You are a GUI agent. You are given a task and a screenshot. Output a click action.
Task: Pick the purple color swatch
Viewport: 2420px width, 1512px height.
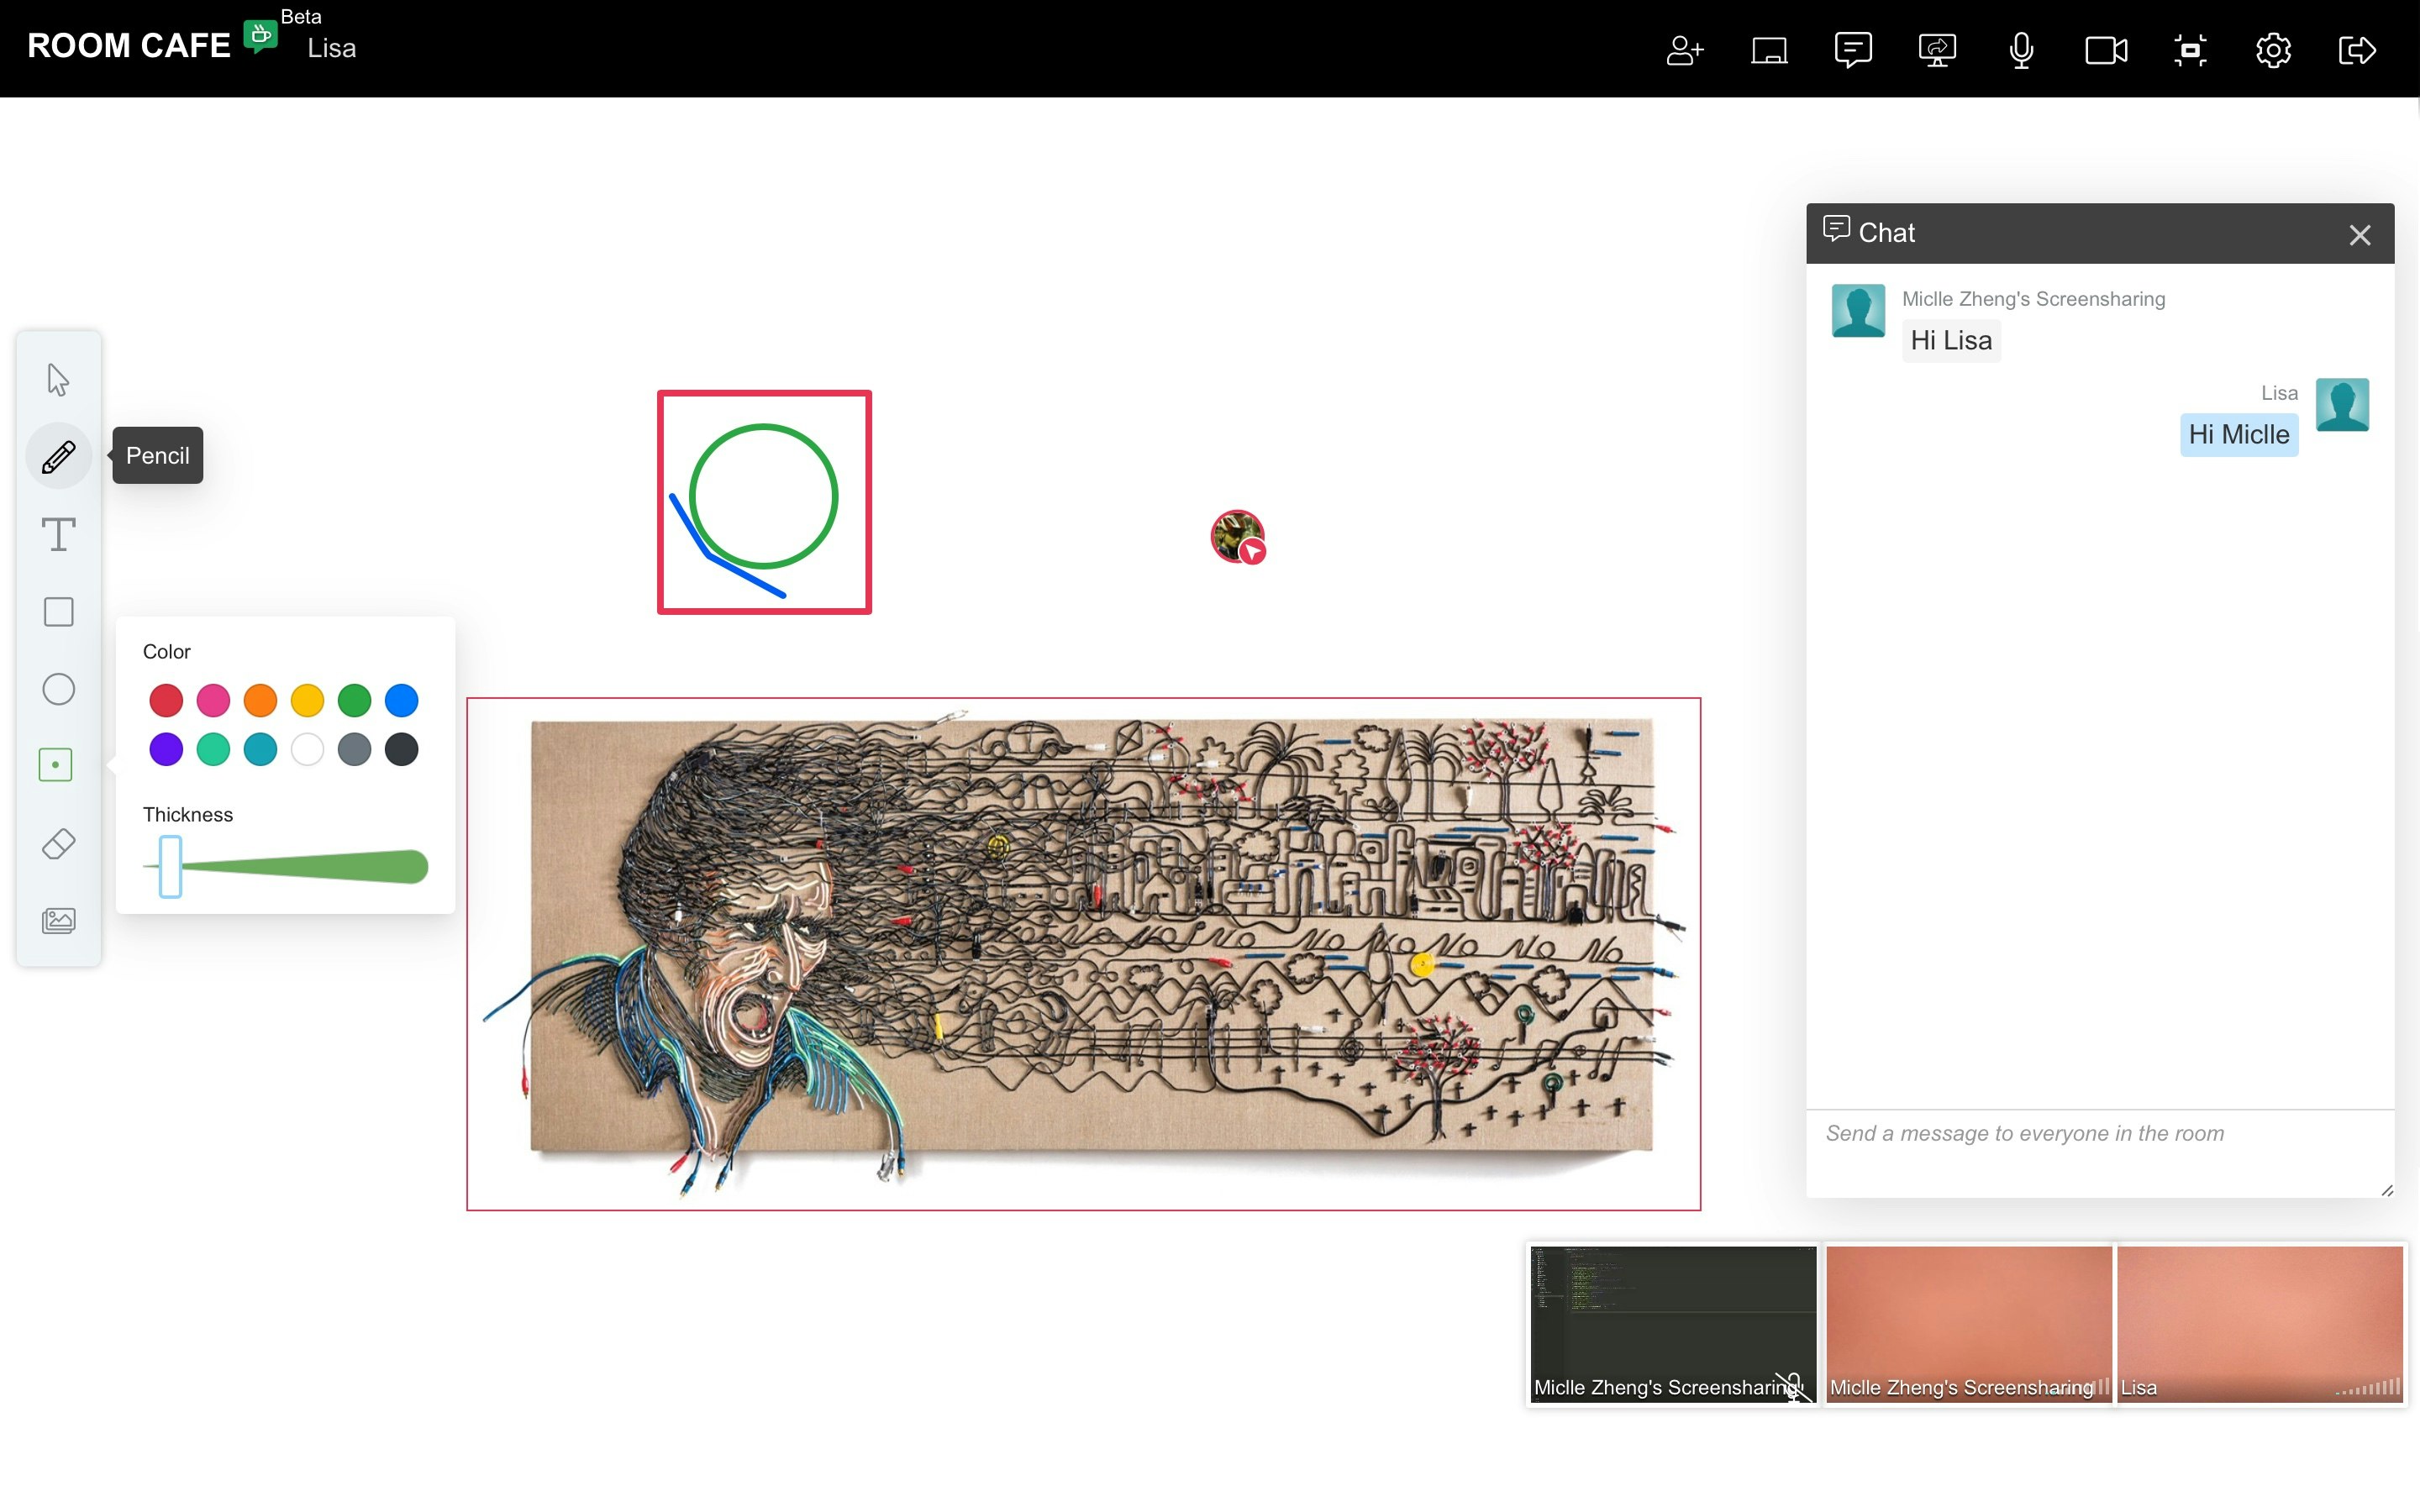click(166, 749)
